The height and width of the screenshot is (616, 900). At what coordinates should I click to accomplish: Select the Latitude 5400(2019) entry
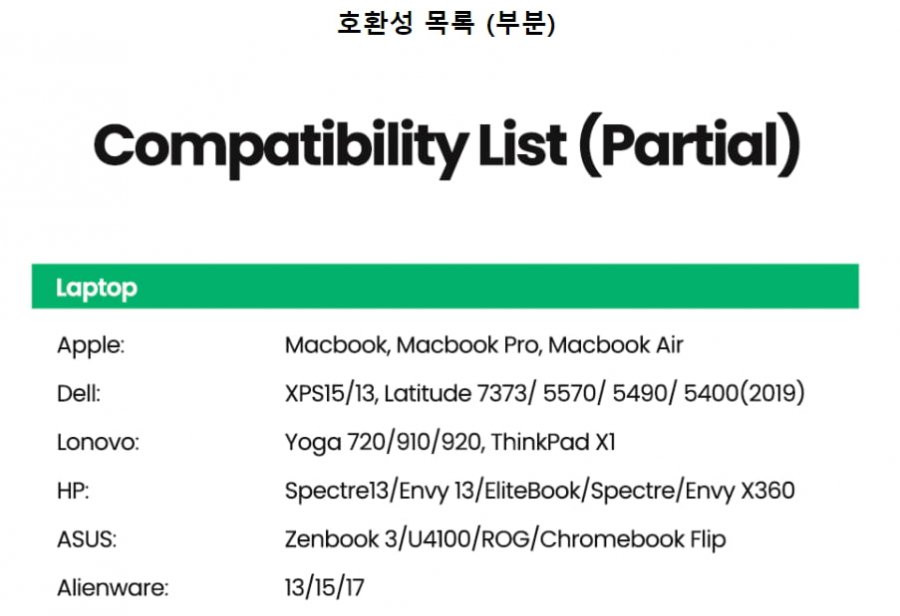coord(744,394)
